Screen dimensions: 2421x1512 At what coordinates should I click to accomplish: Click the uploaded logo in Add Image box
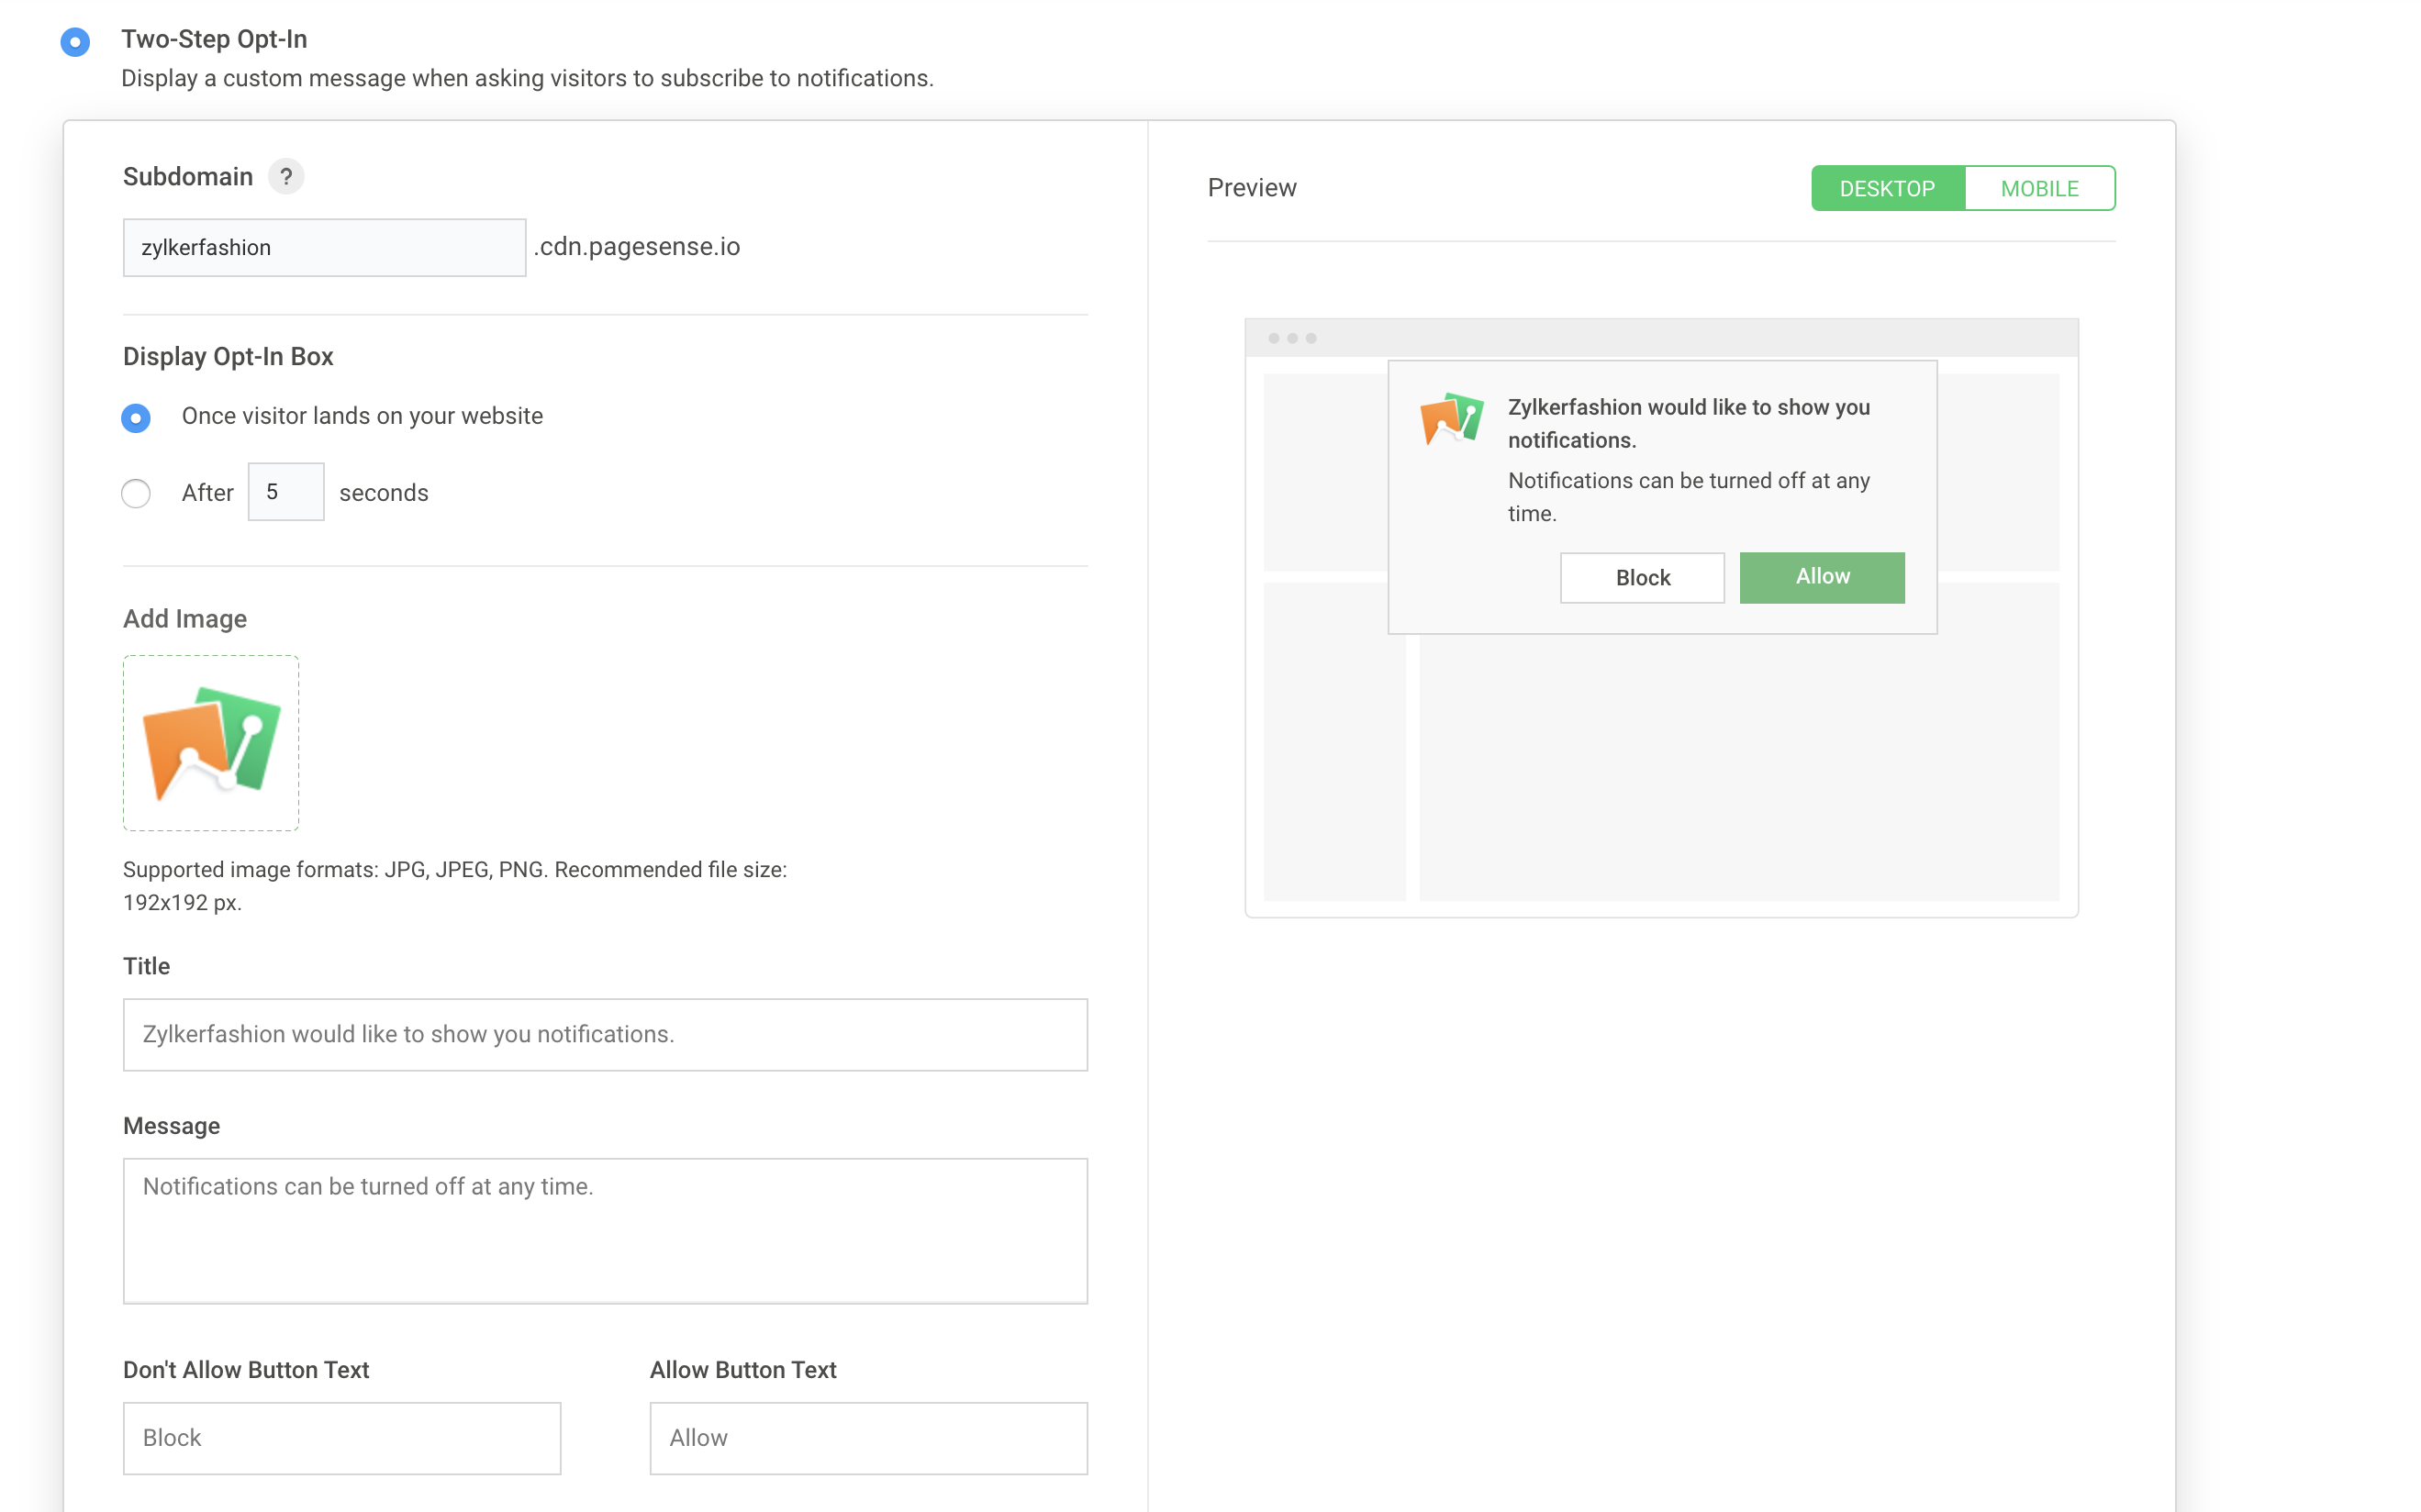[211, 743]
